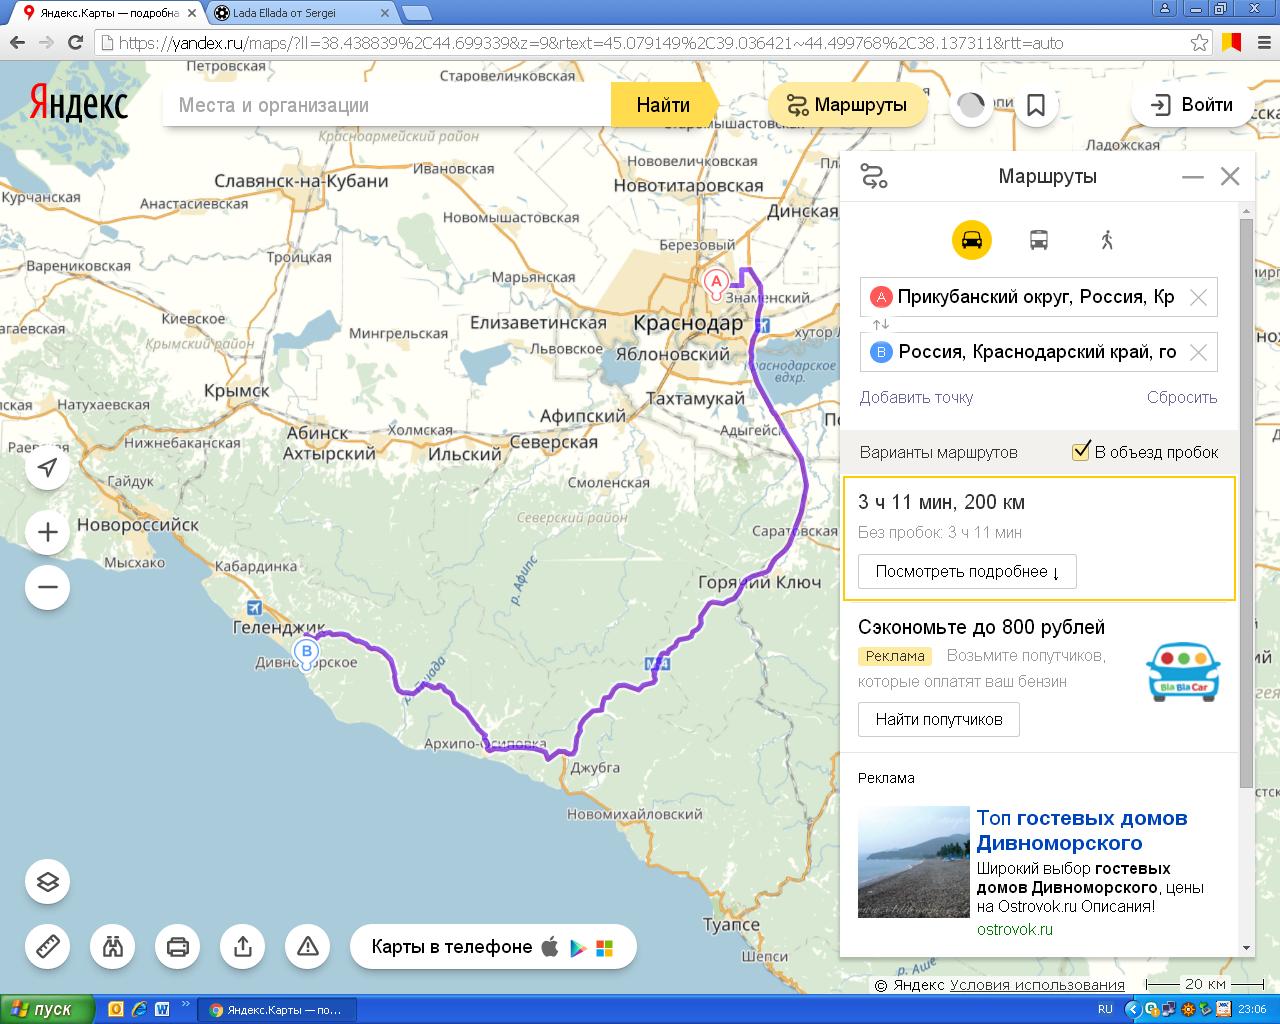Select the 3 ч 11 мин route card

[x=1039, y=538]
